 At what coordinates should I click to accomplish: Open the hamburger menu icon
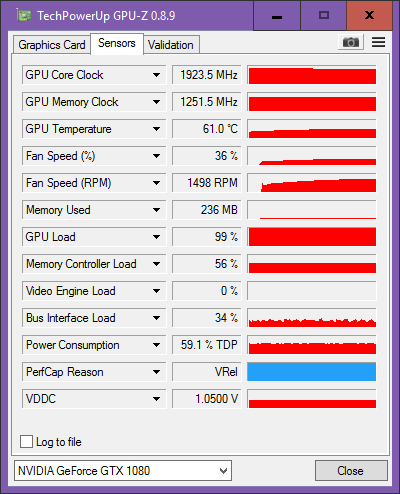pyautogui.click(x=378, y=42)
